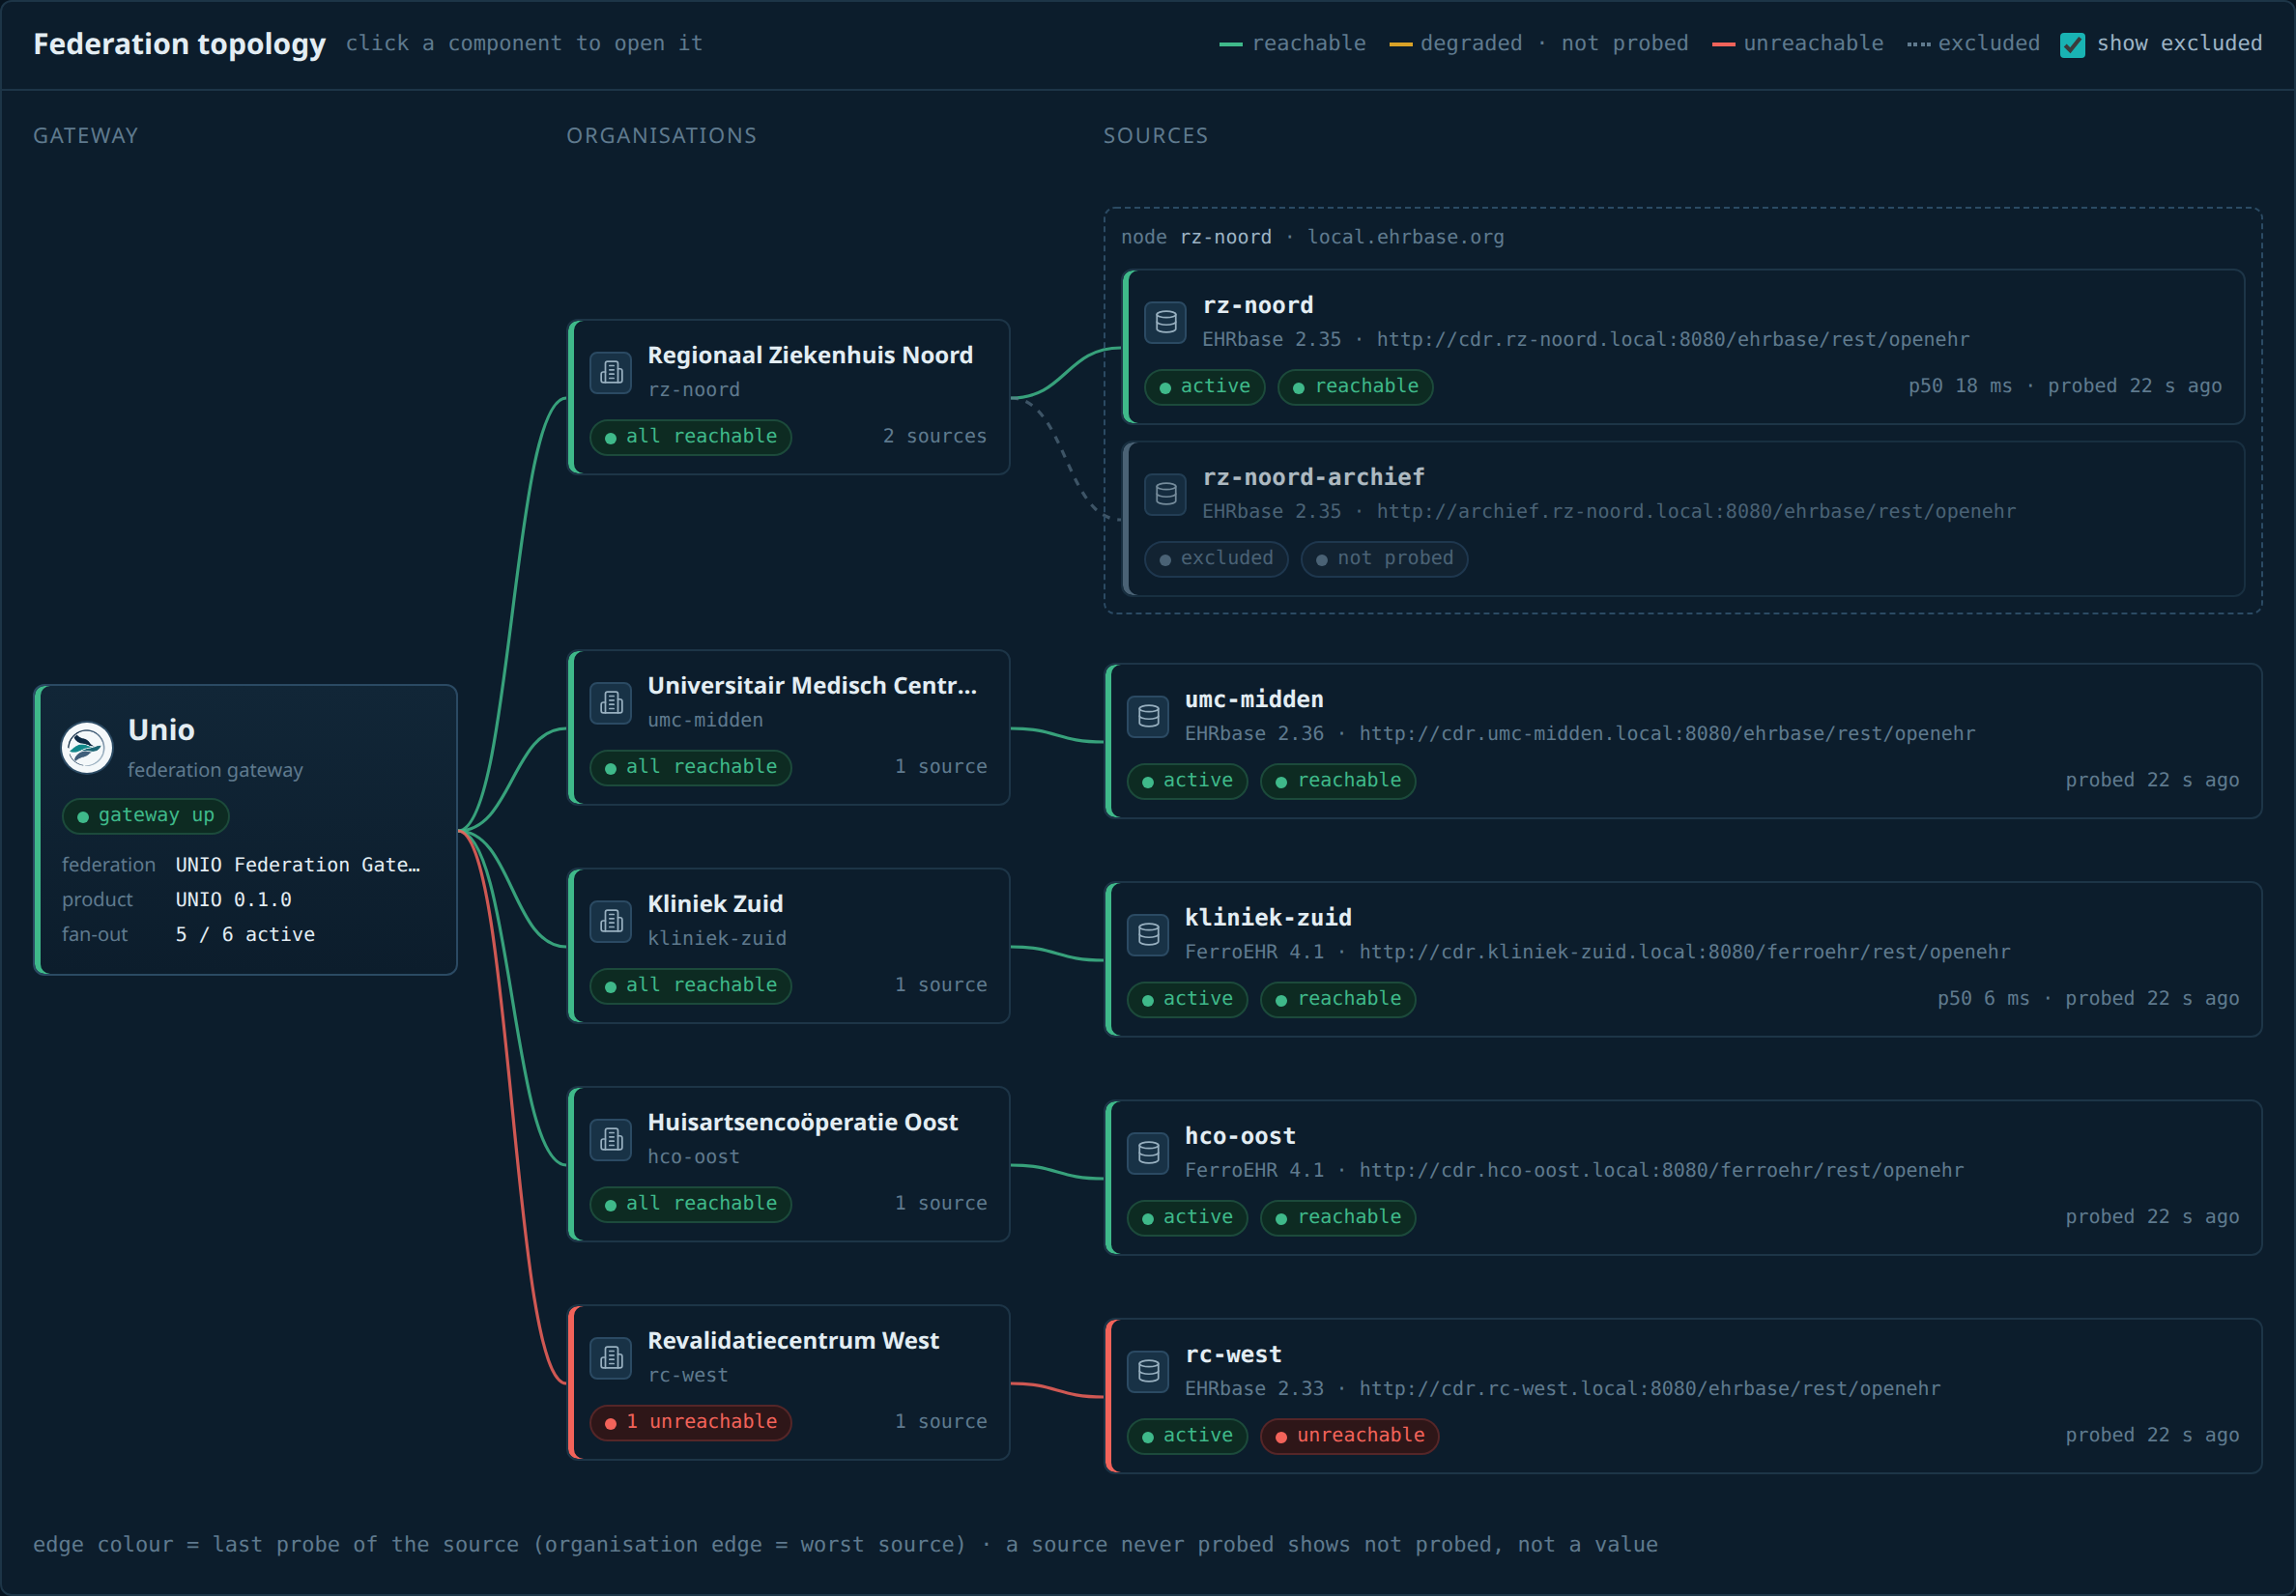The image size is (2296, 1596).
Task: Click the excluded badge on rz-noord-archief
Action: point(1216,559)
